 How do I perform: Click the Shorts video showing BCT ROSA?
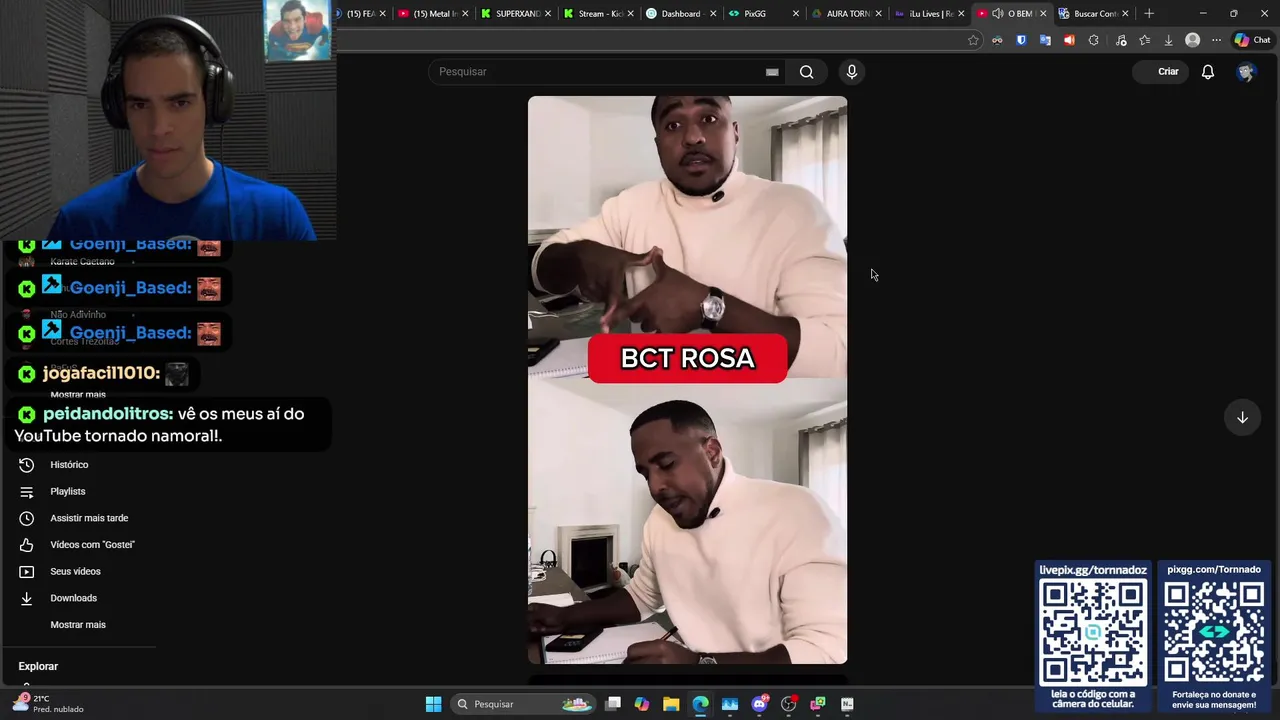(687, 380)
